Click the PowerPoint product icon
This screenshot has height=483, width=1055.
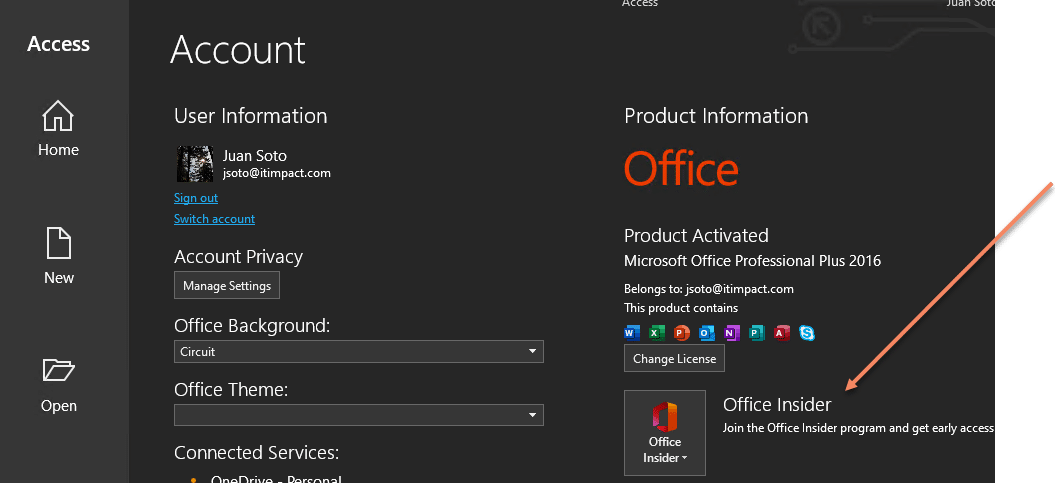click(682, 332)
